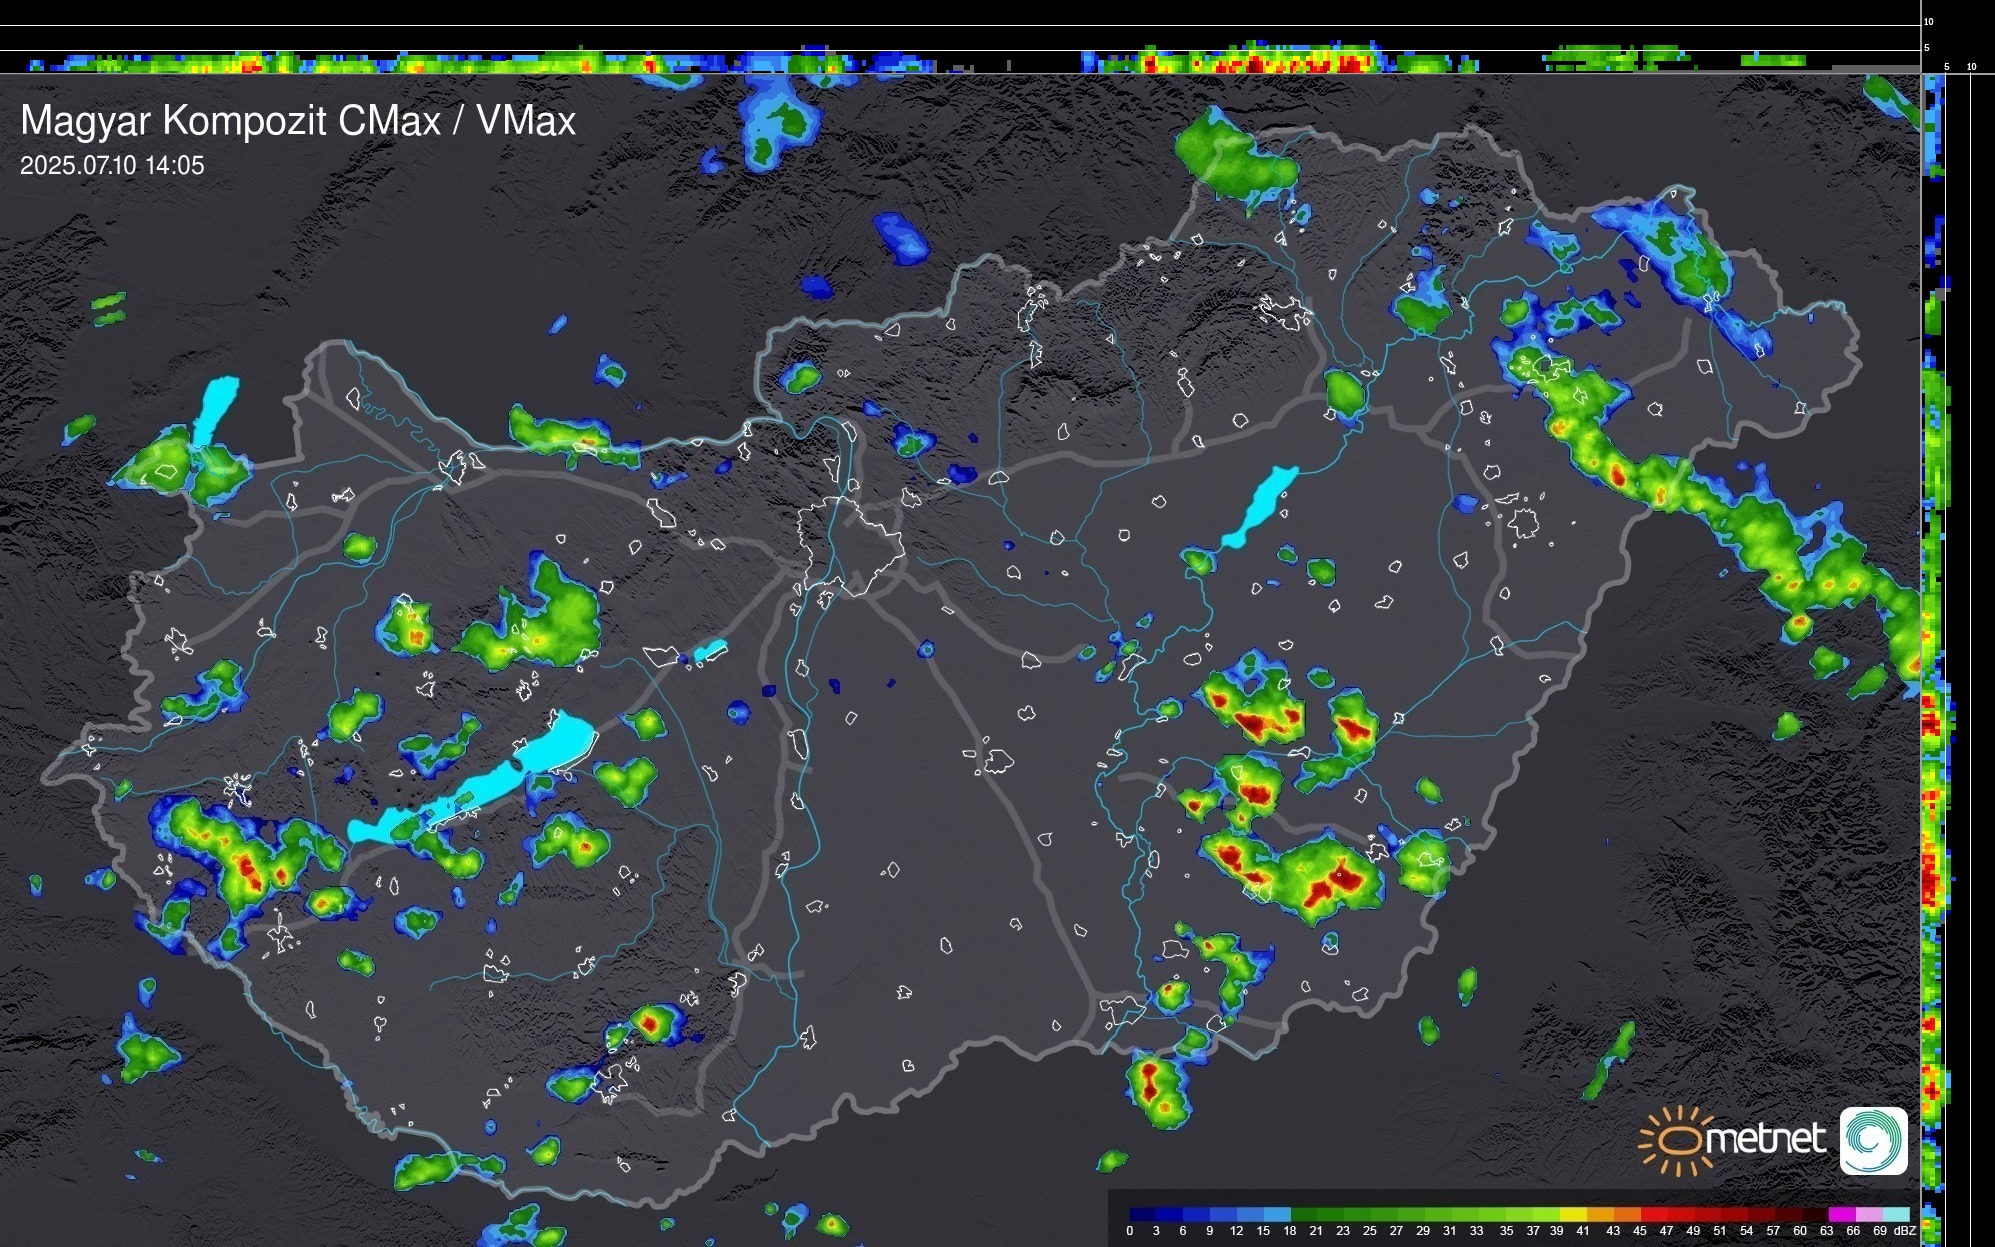Click the yellow 39 dBZ legend swatch
The height and width of the screenshot is (1247, 1995).
point(1572,1214)
